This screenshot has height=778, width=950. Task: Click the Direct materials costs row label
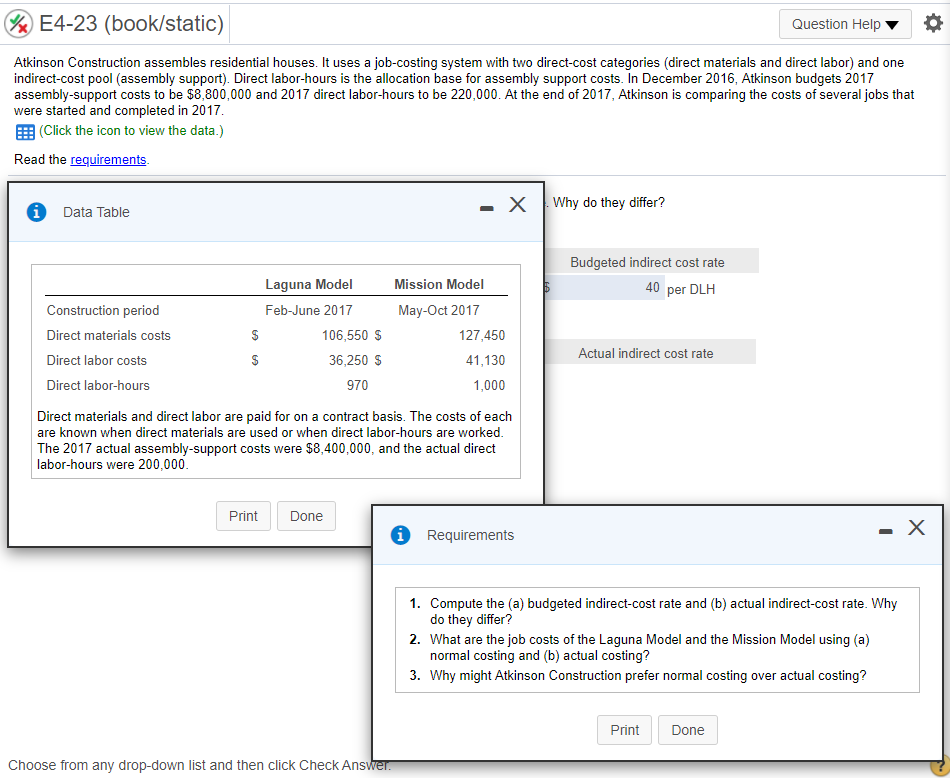click(108, 335)
